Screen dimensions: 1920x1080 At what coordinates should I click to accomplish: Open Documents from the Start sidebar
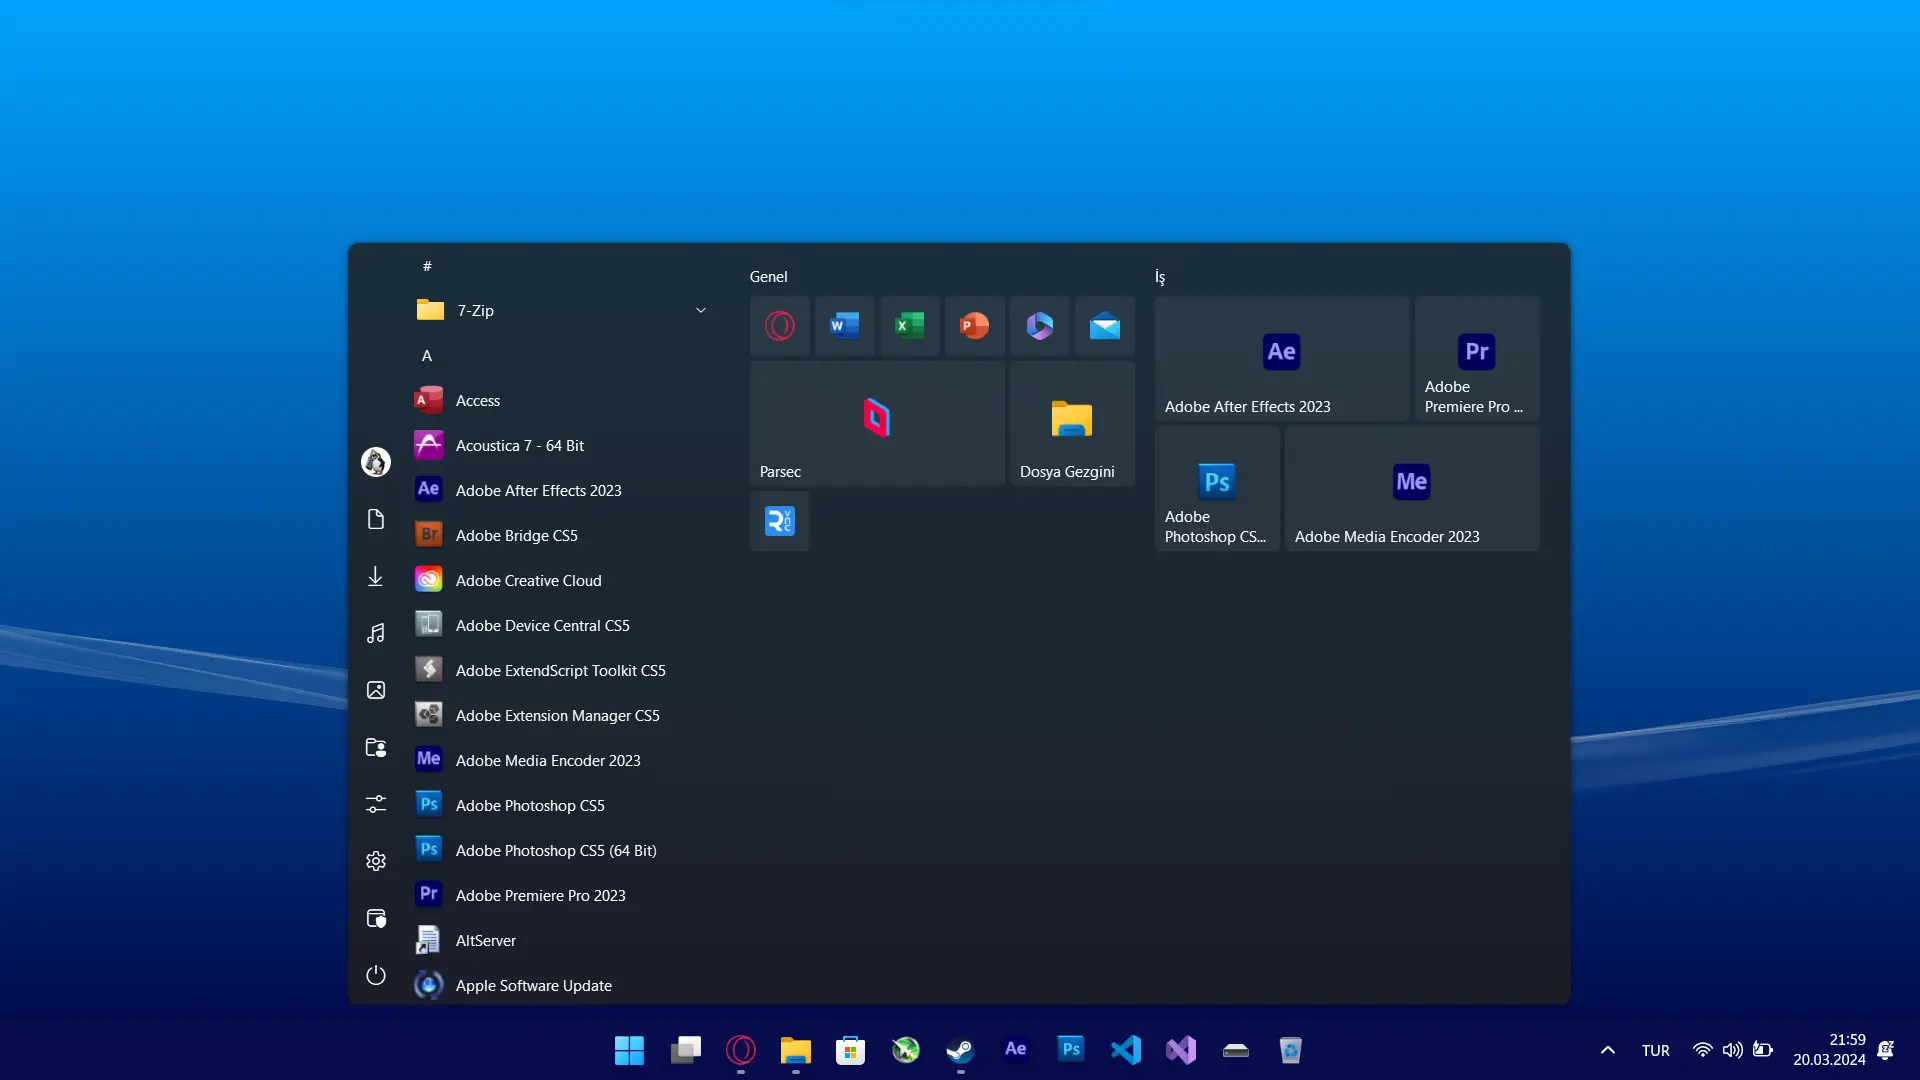[376, 519]
